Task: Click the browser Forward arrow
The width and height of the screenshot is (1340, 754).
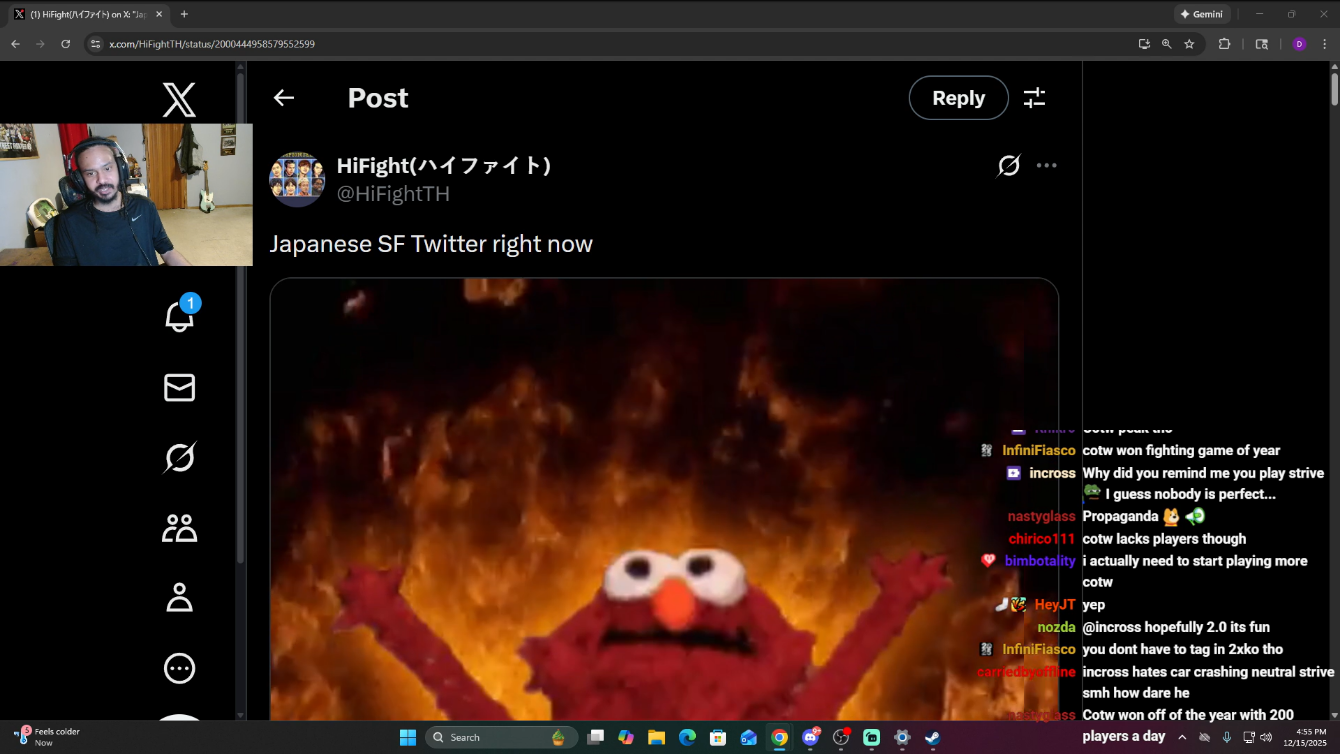Action: (40, 44)
